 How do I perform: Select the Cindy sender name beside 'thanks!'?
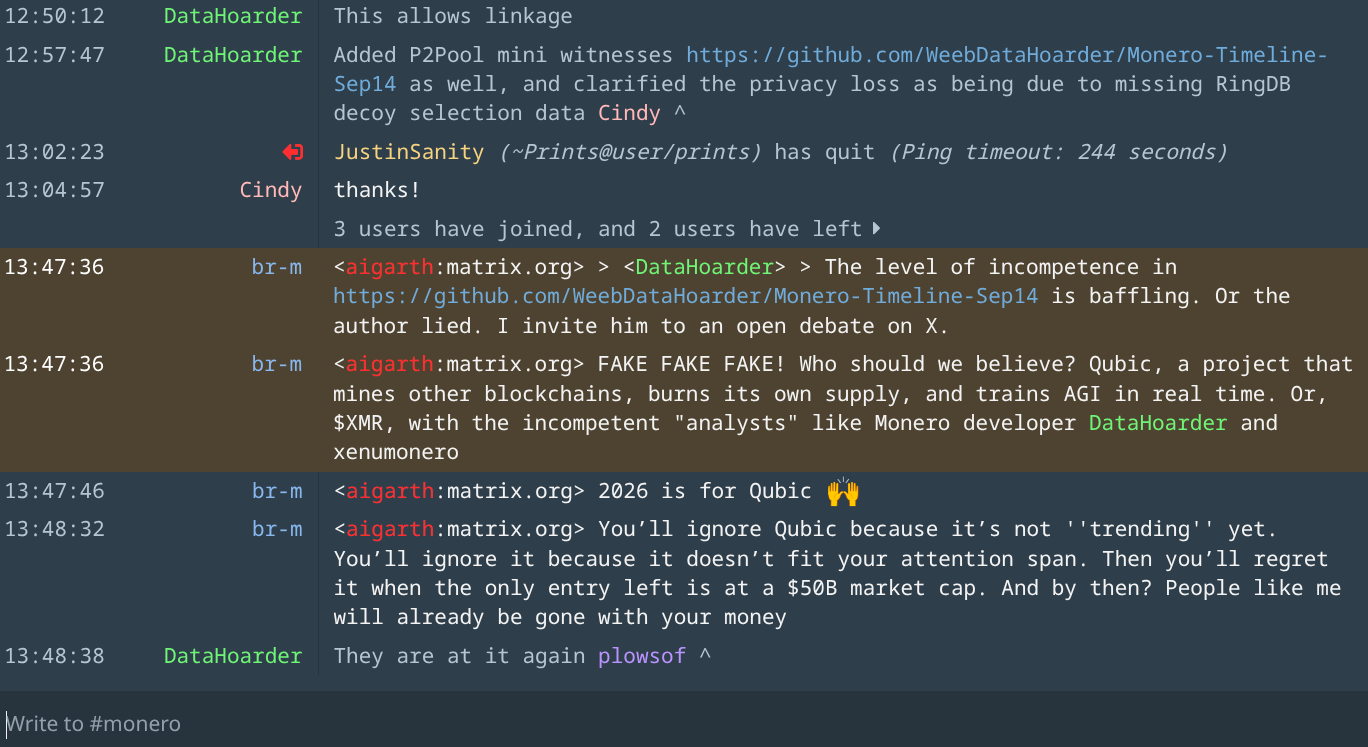(x=270, y=190)
